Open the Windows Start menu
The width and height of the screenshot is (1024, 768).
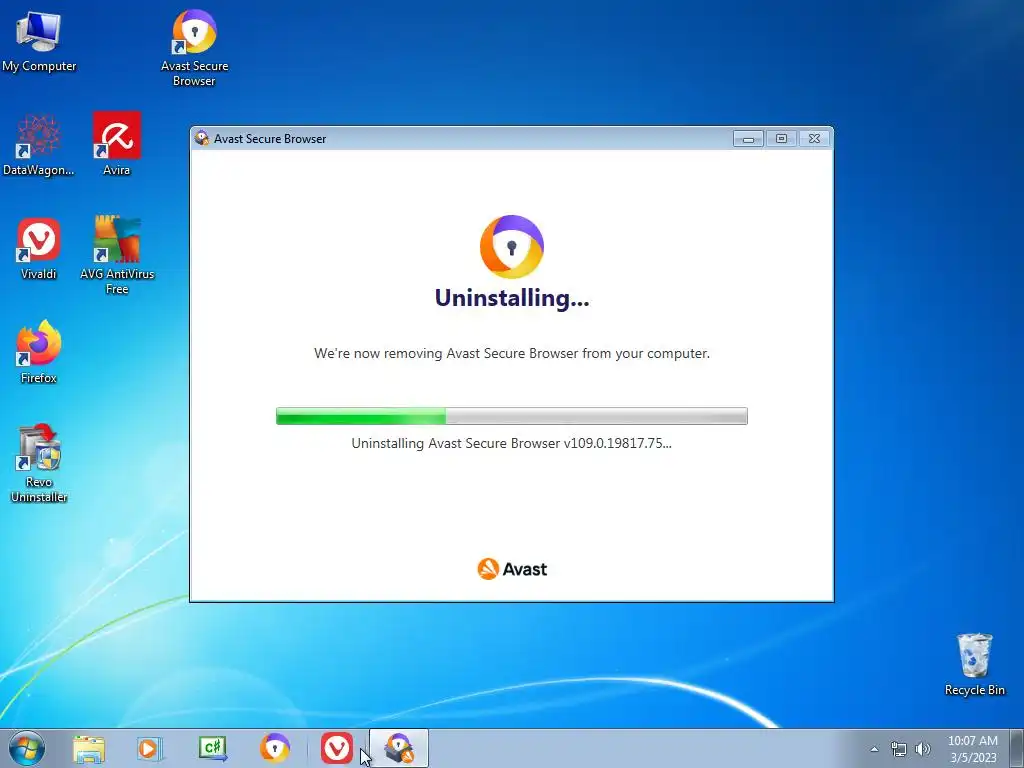(x=27, y=748)
